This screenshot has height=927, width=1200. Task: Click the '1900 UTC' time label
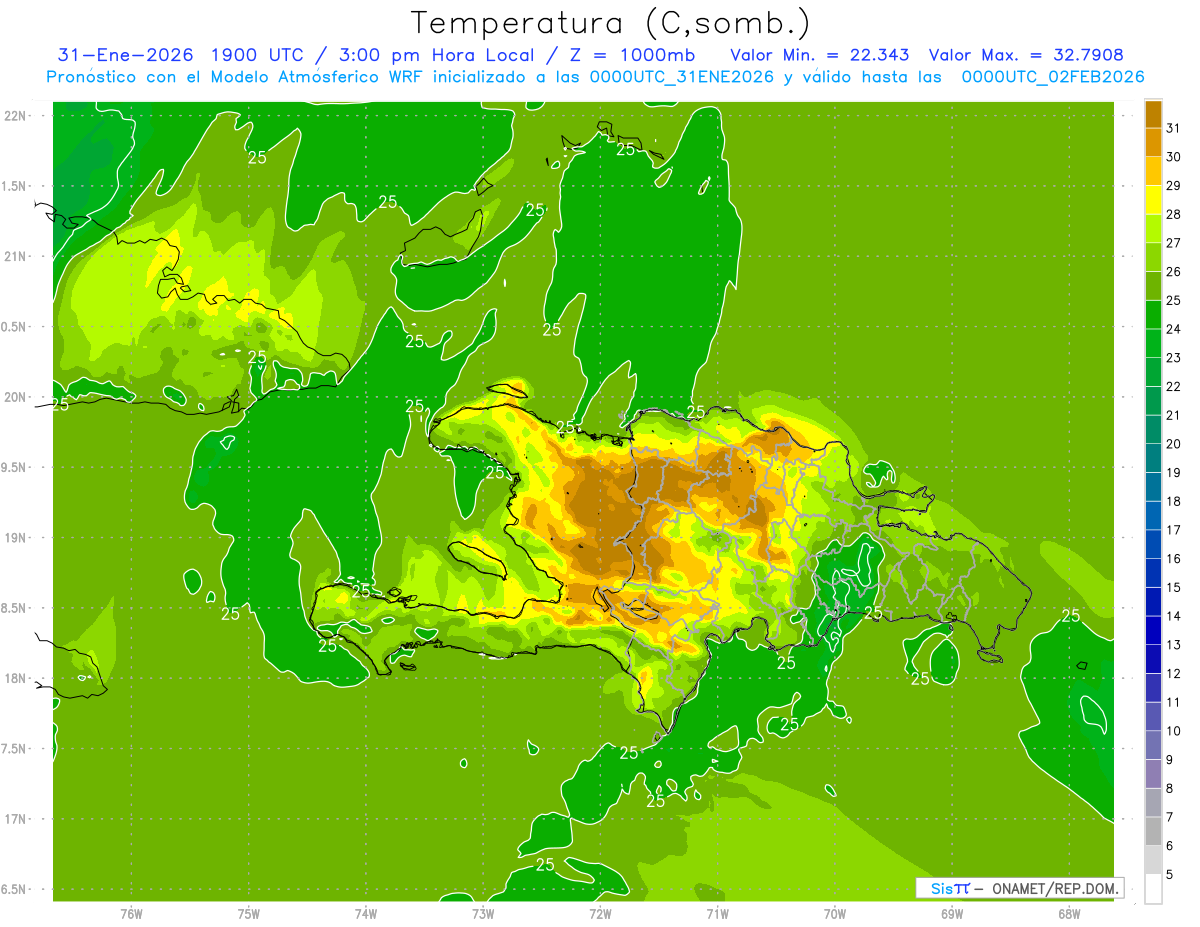[259, 54]
